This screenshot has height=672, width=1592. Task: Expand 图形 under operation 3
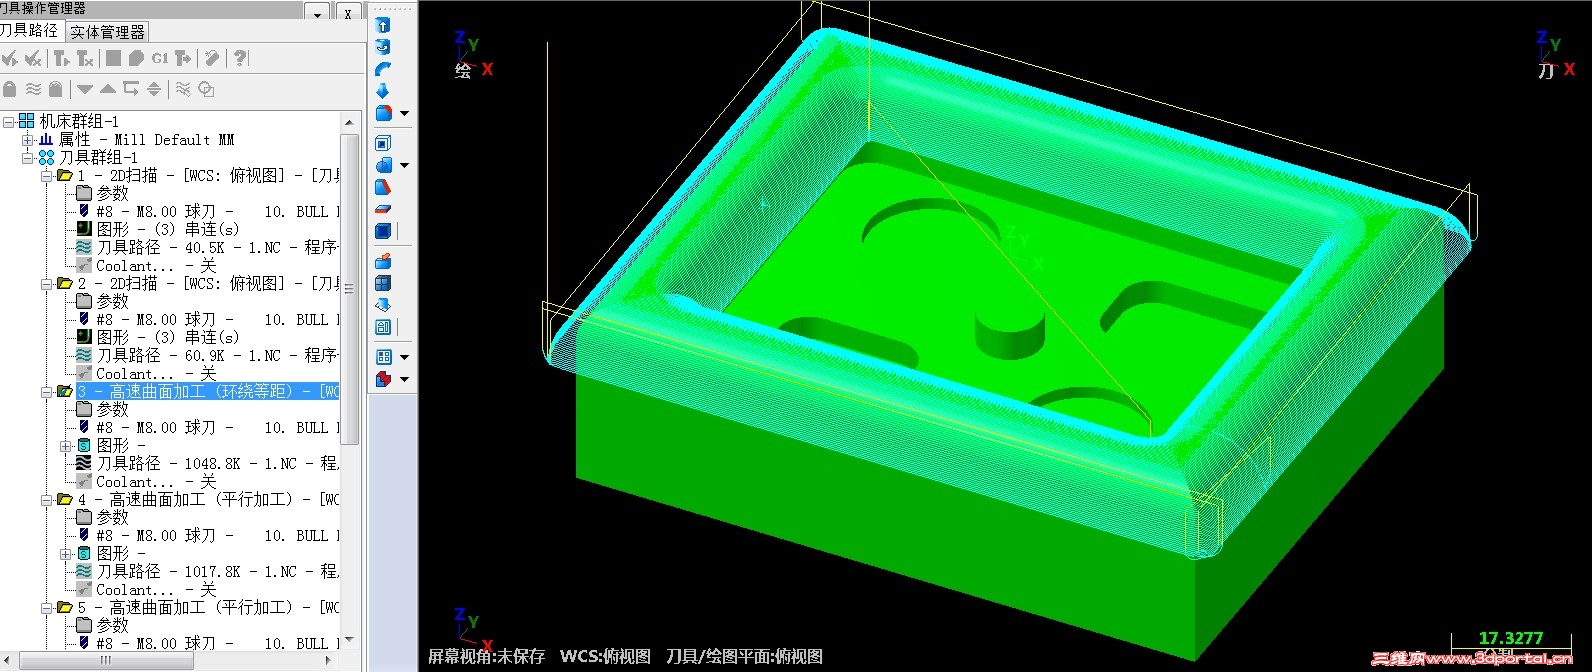pyautogui.click(x=65, y=446)
